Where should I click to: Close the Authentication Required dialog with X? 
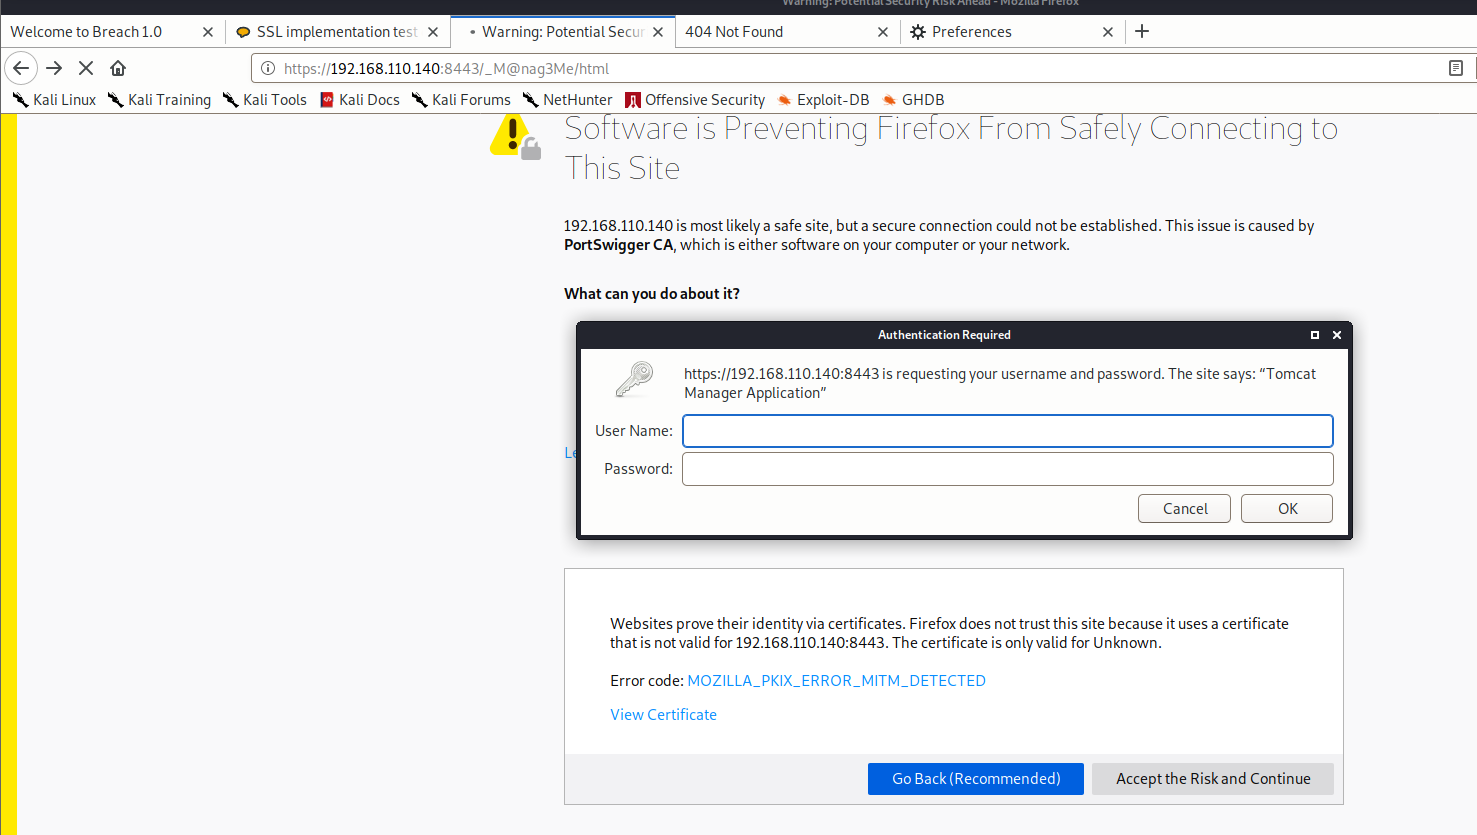[x=1337, y=335]
